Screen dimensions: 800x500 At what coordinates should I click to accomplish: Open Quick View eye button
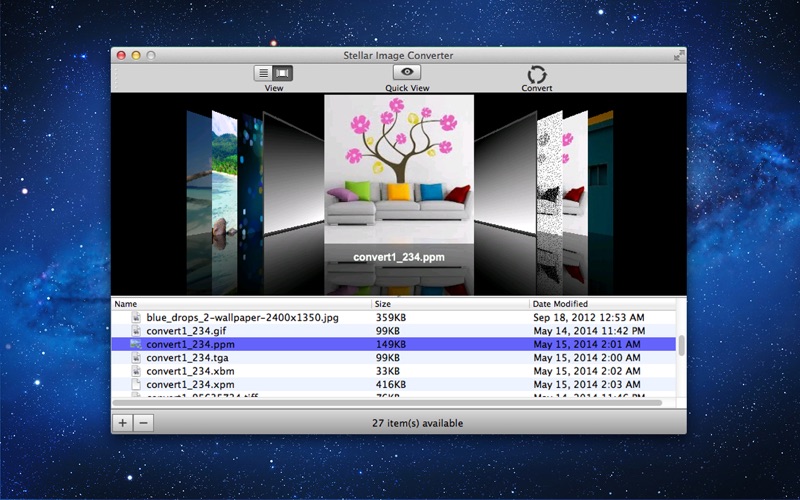tap(407, 72)
